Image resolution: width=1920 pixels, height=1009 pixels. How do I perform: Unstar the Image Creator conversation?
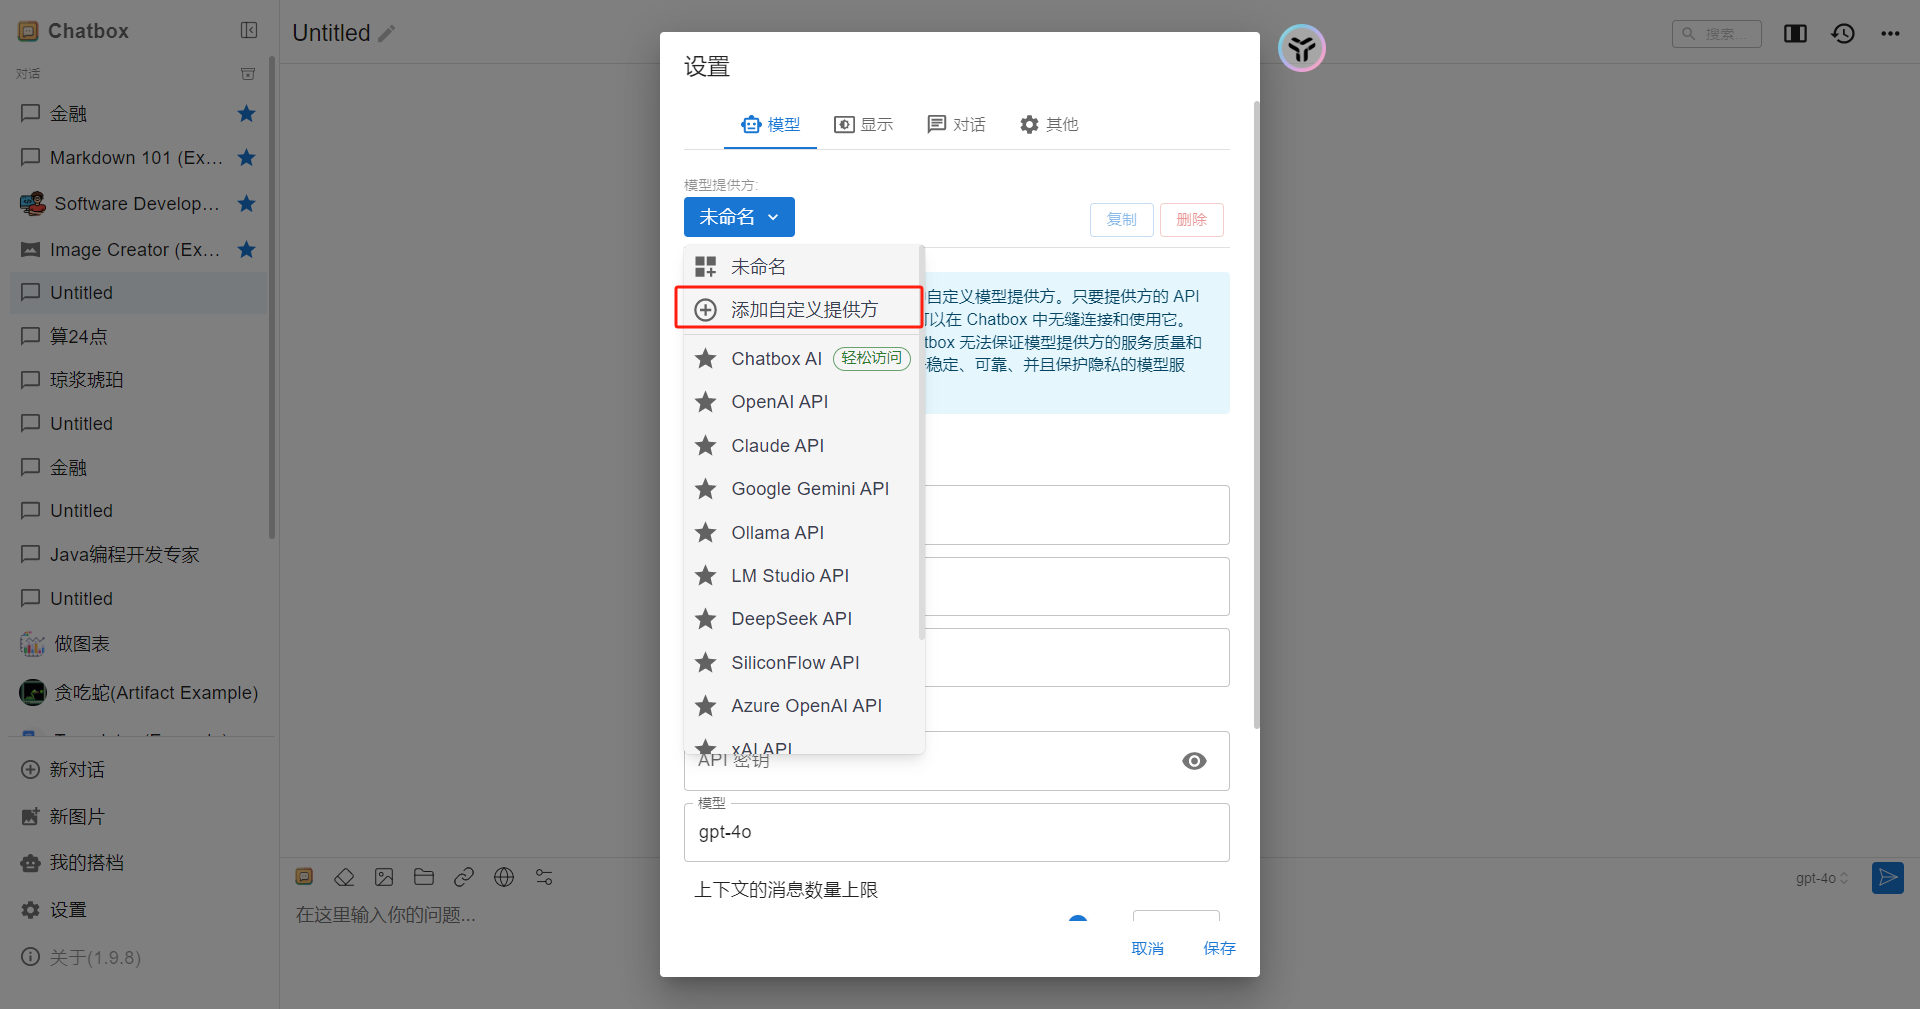[x=247, y=250]
